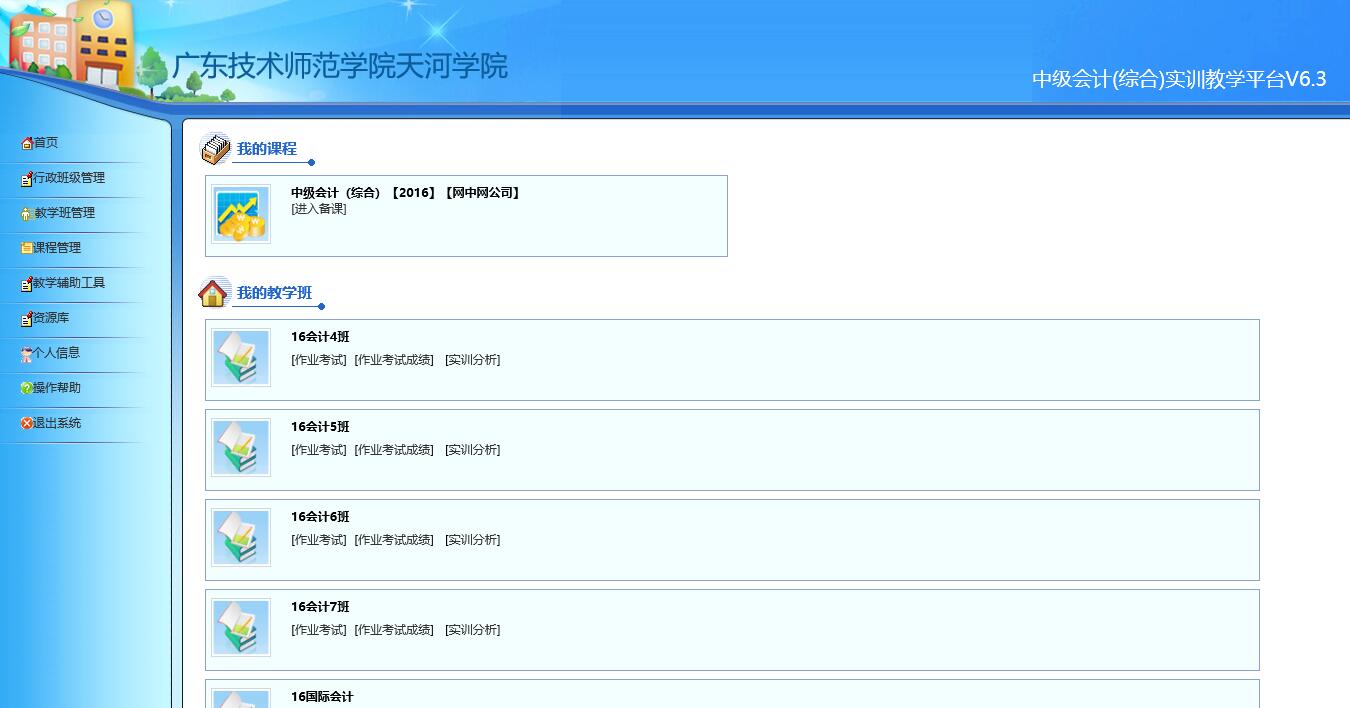Click the 16会计5班 book icon
Screen dimensions: 1350x708
(241, 448)
